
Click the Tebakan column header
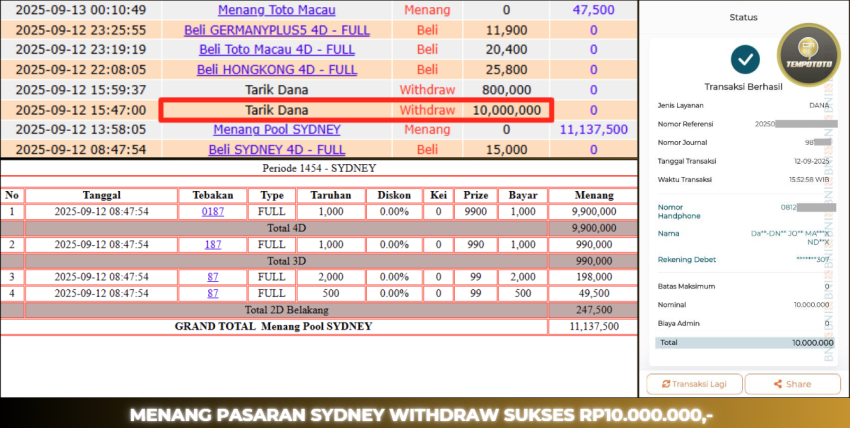(212, 196)
